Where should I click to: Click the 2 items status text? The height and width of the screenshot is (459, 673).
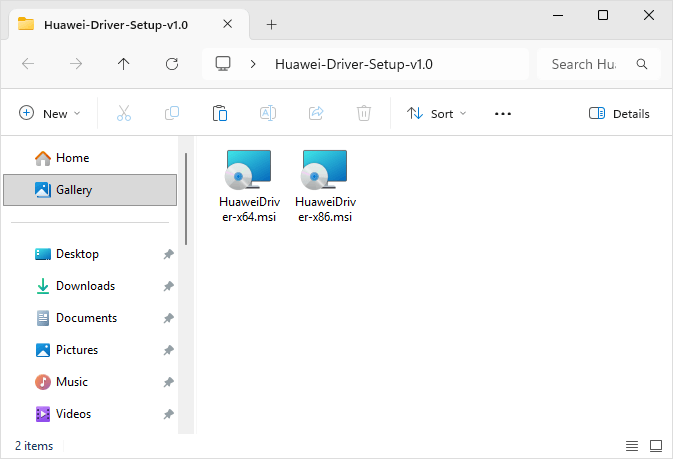click(34, 446)
